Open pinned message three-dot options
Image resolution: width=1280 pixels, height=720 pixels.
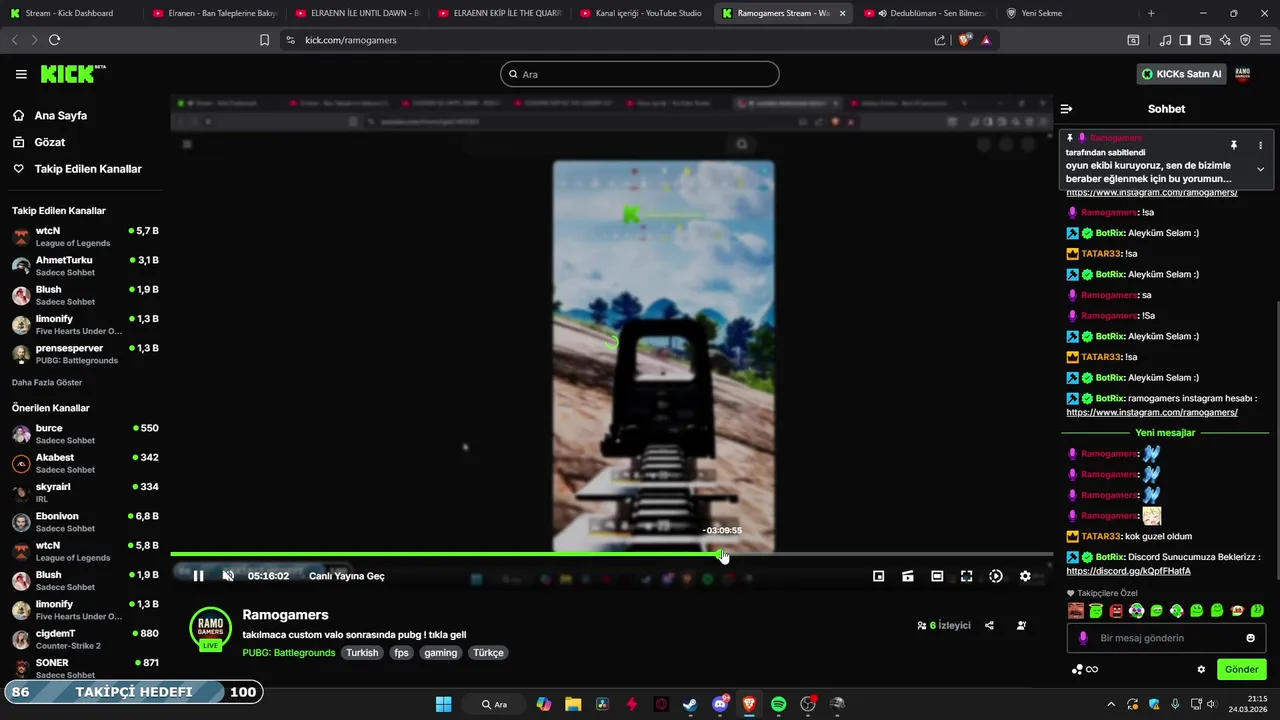(1260, 145)
